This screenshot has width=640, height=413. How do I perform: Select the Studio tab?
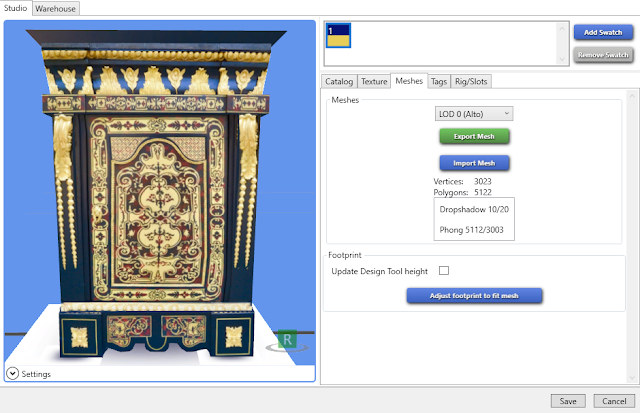click(x=16, y=8)
